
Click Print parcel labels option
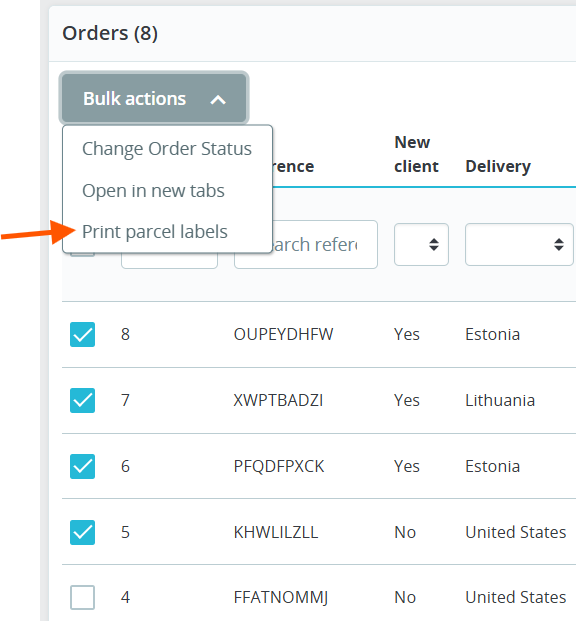click(155, 232)
